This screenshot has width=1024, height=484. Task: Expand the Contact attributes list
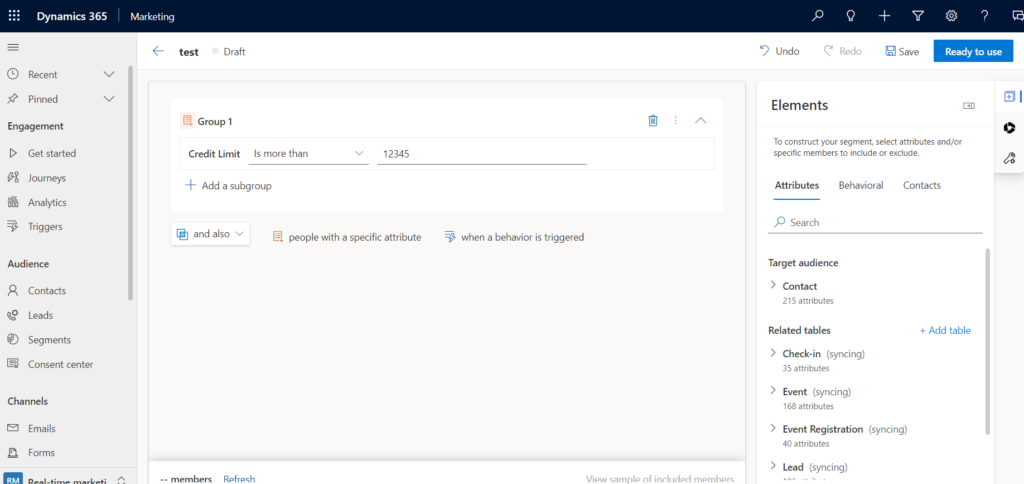tap(773, 285)
